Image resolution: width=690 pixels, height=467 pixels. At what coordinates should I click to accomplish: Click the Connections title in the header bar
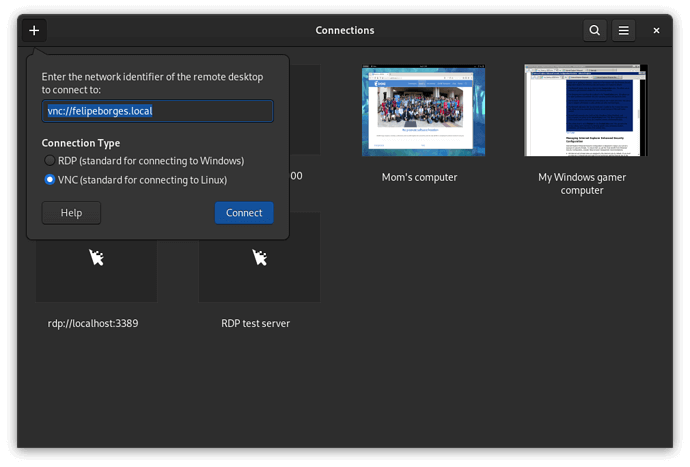(345, 31)
